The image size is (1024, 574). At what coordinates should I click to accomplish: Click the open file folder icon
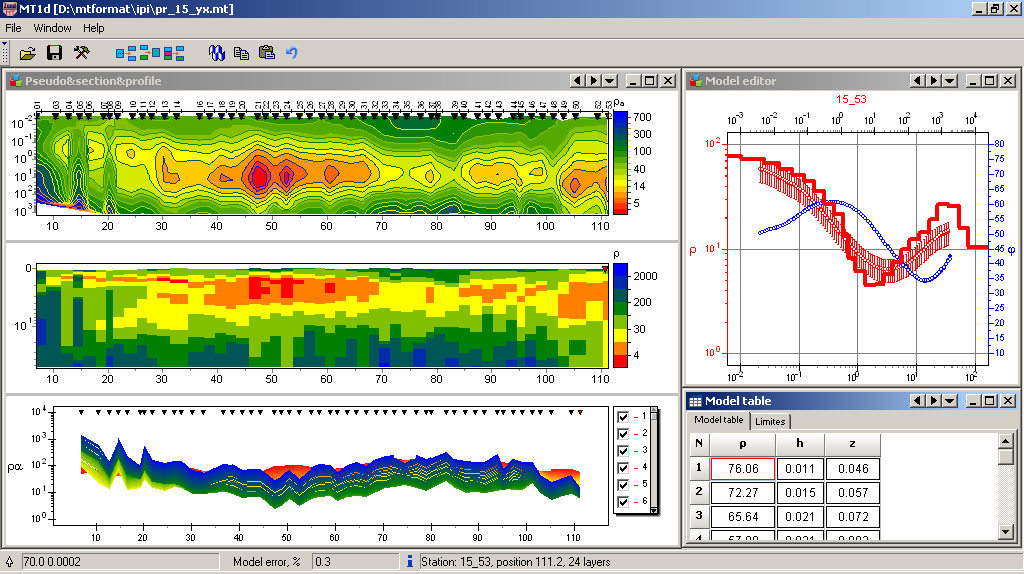pos(28,52)
